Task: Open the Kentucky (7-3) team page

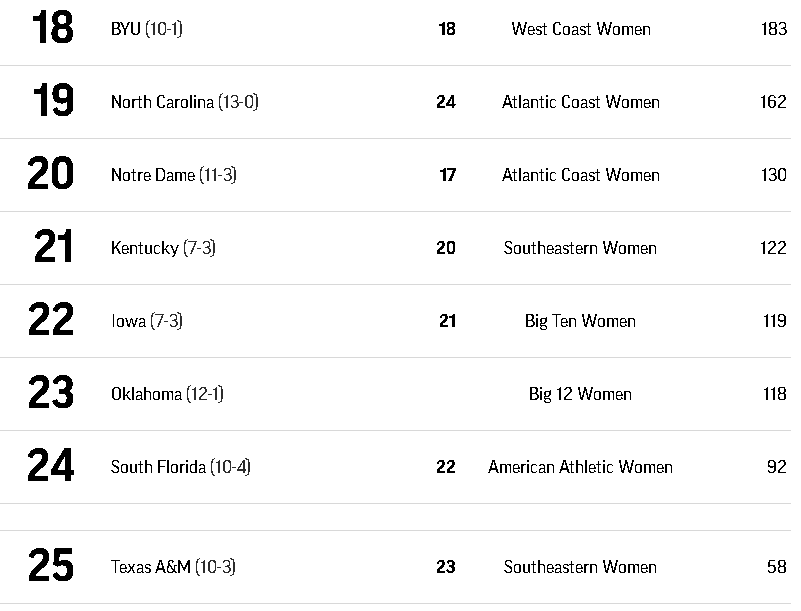Action: pos(163,248)
